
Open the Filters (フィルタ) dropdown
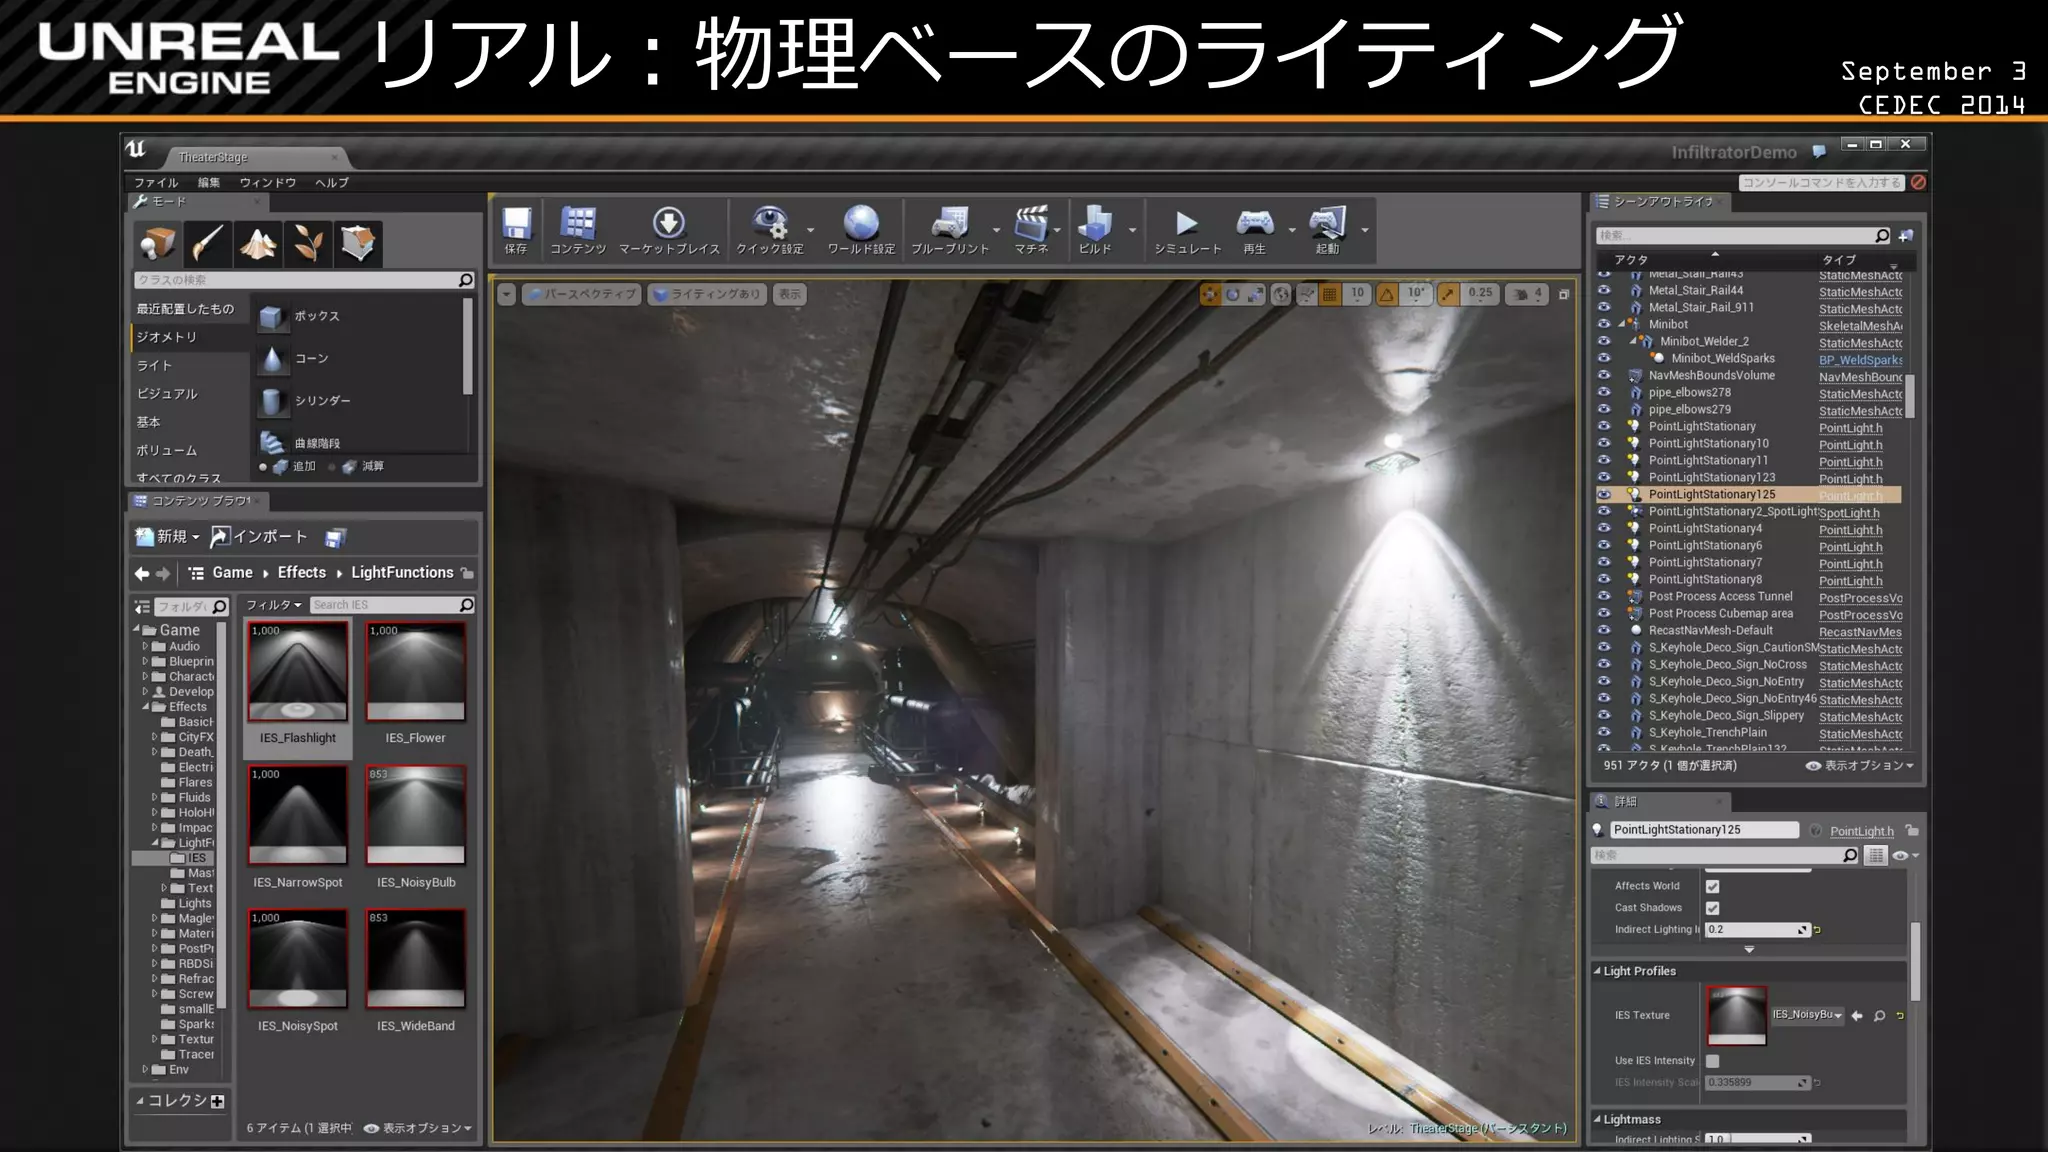pos(273,606)
